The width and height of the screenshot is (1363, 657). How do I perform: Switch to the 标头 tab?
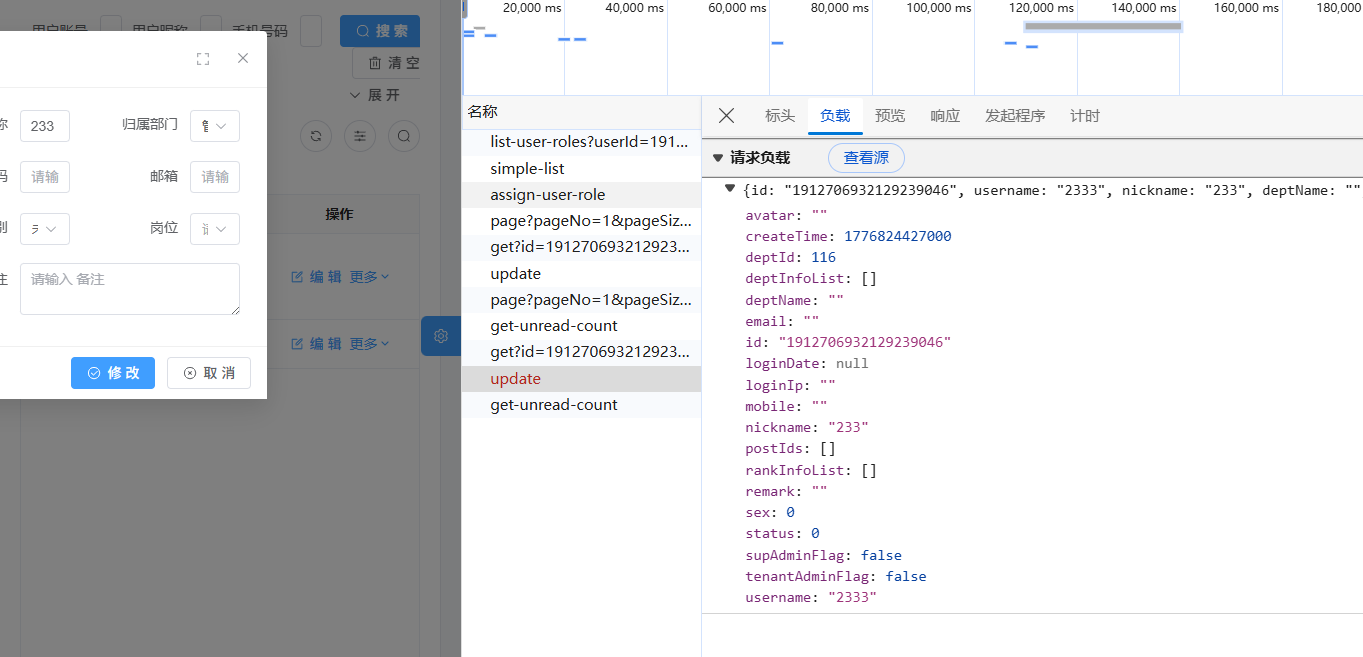[x=780, y=116]
